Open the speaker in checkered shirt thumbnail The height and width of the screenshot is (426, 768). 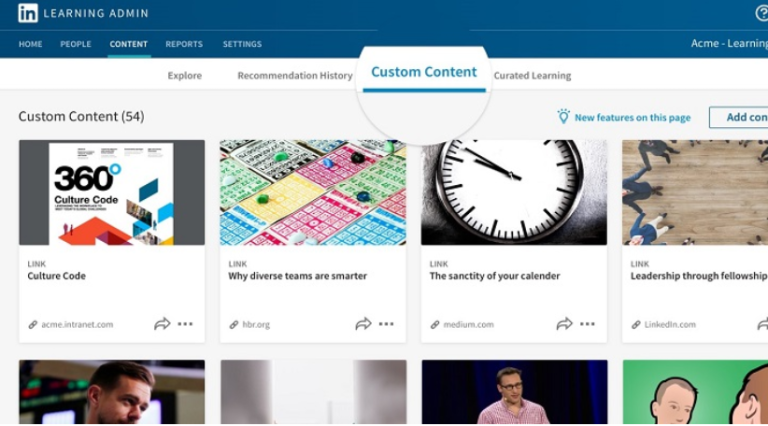[514, 392]
